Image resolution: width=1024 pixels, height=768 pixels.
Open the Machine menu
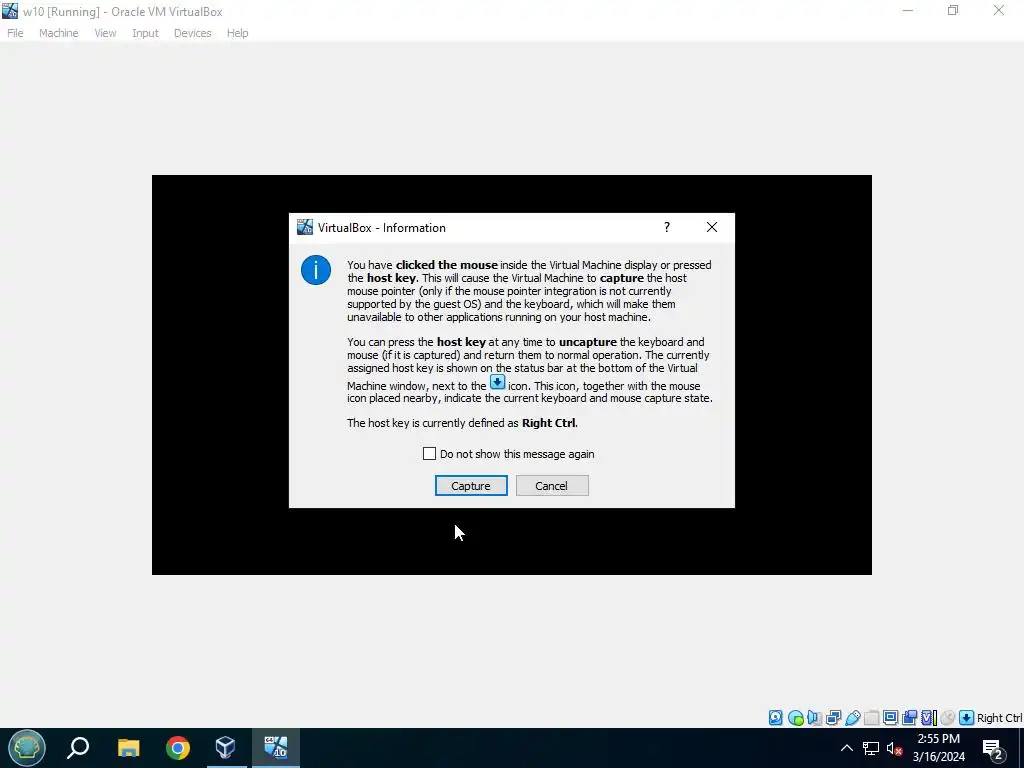pyautogui.click(x=59, y=33)
